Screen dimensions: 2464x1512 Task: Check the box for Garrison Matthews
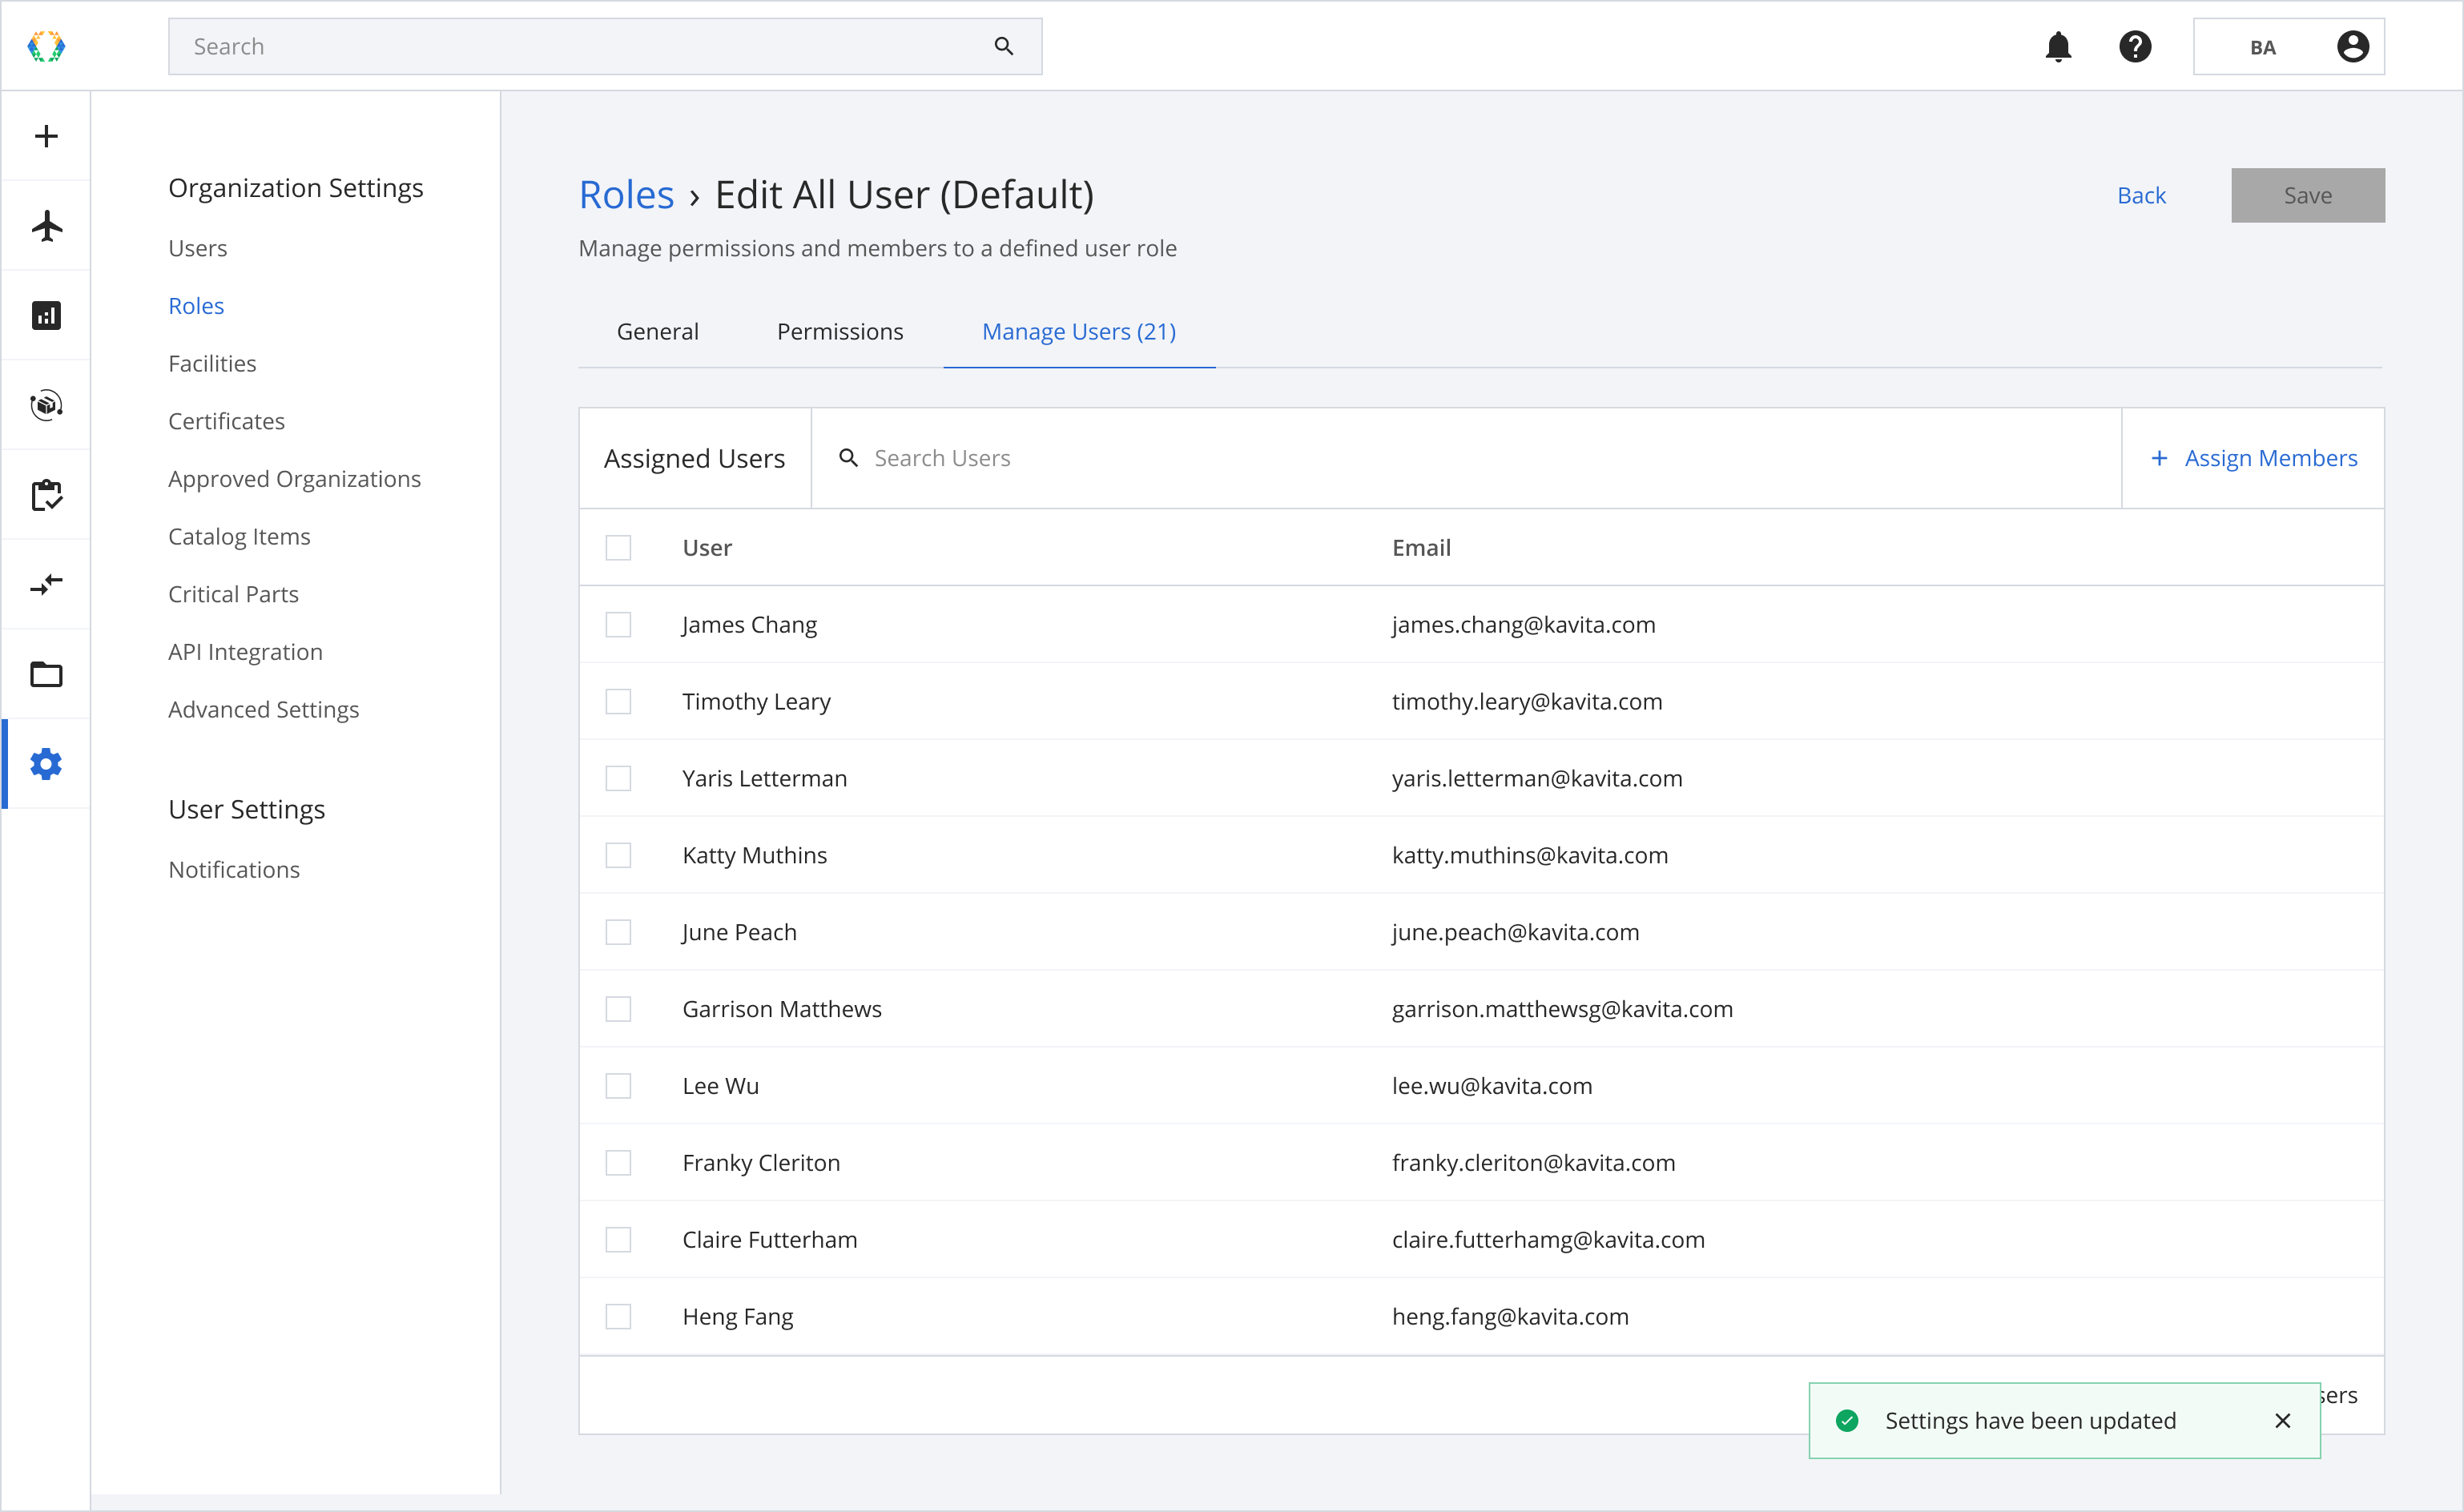[618, 1009]
